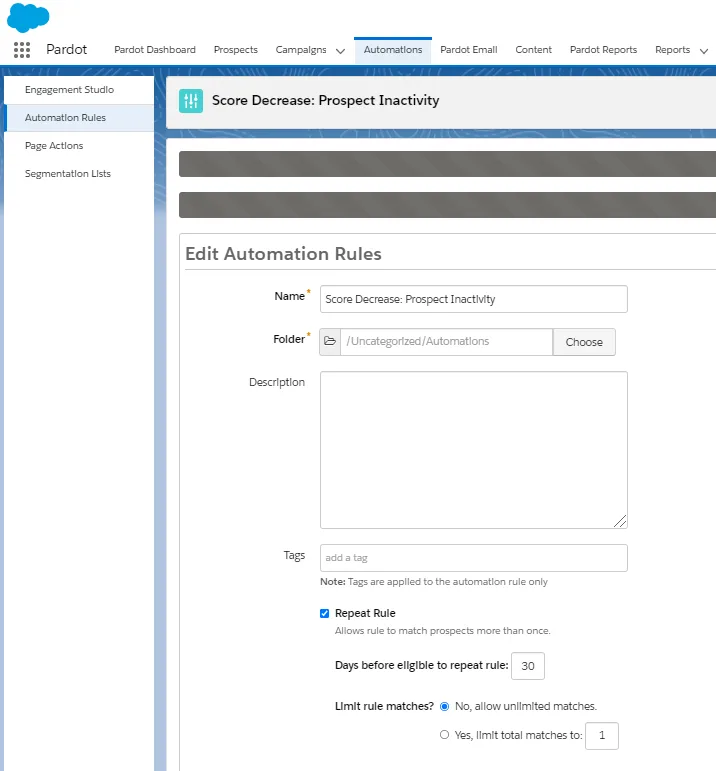
Task: Click the Salesforce cloud logo
Action: pyautogui.click(x=28, y=17)
